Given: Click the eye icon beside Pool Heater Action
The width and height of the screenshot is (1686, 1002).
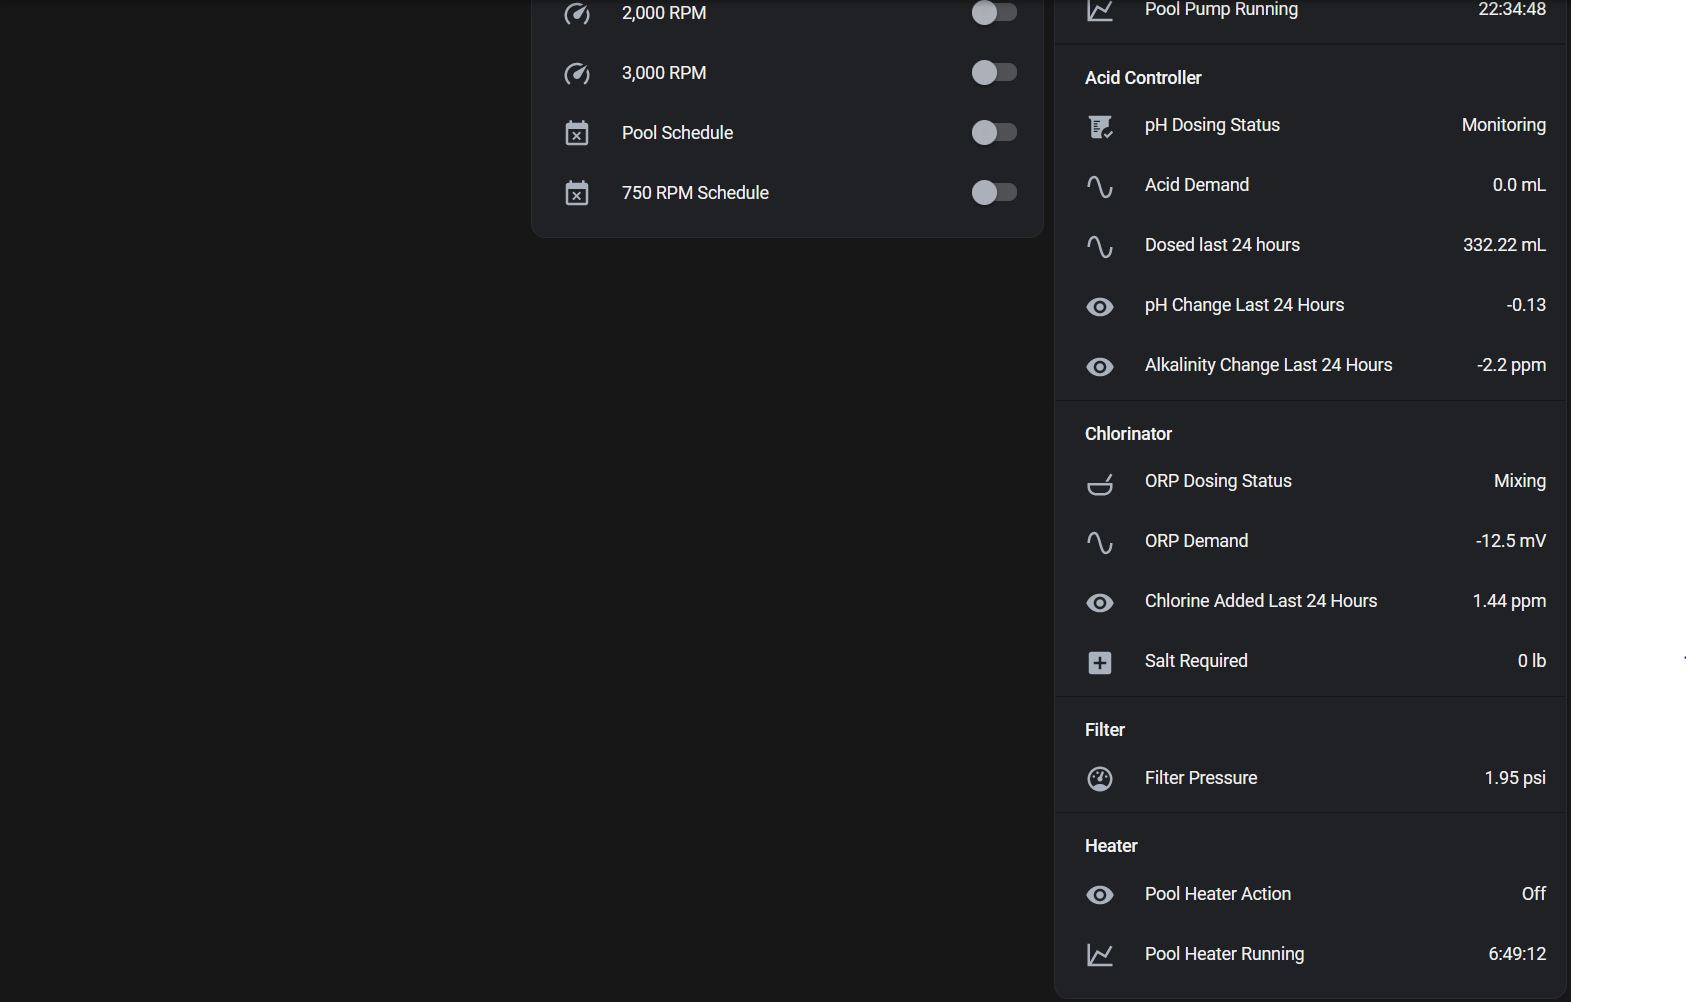Looking at the screenshot, I should (1100, 895).
